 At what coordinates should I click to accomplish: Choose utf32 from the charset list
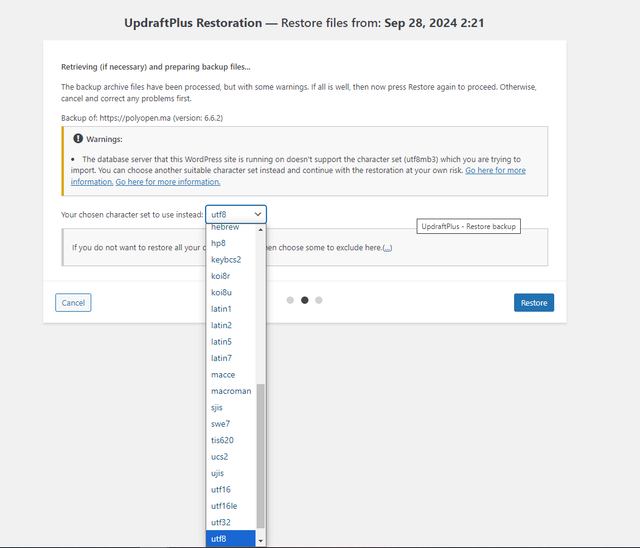tap(231, 522)
